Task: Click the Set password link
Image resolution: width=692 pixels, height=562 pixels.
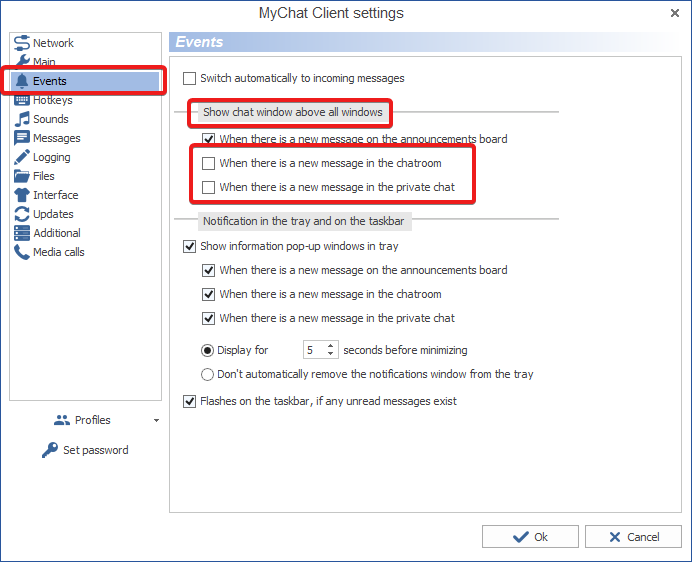Action: pyautogui.click(x=96, y=450)
